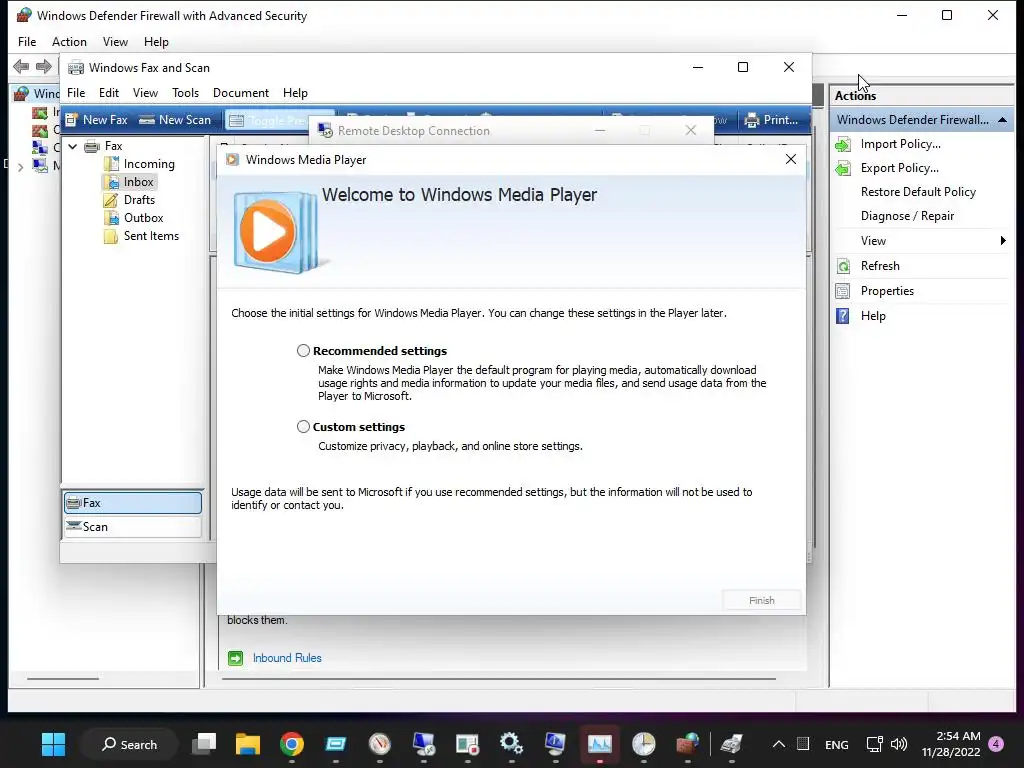Open the Windows Start menu

tap(54, 744)
